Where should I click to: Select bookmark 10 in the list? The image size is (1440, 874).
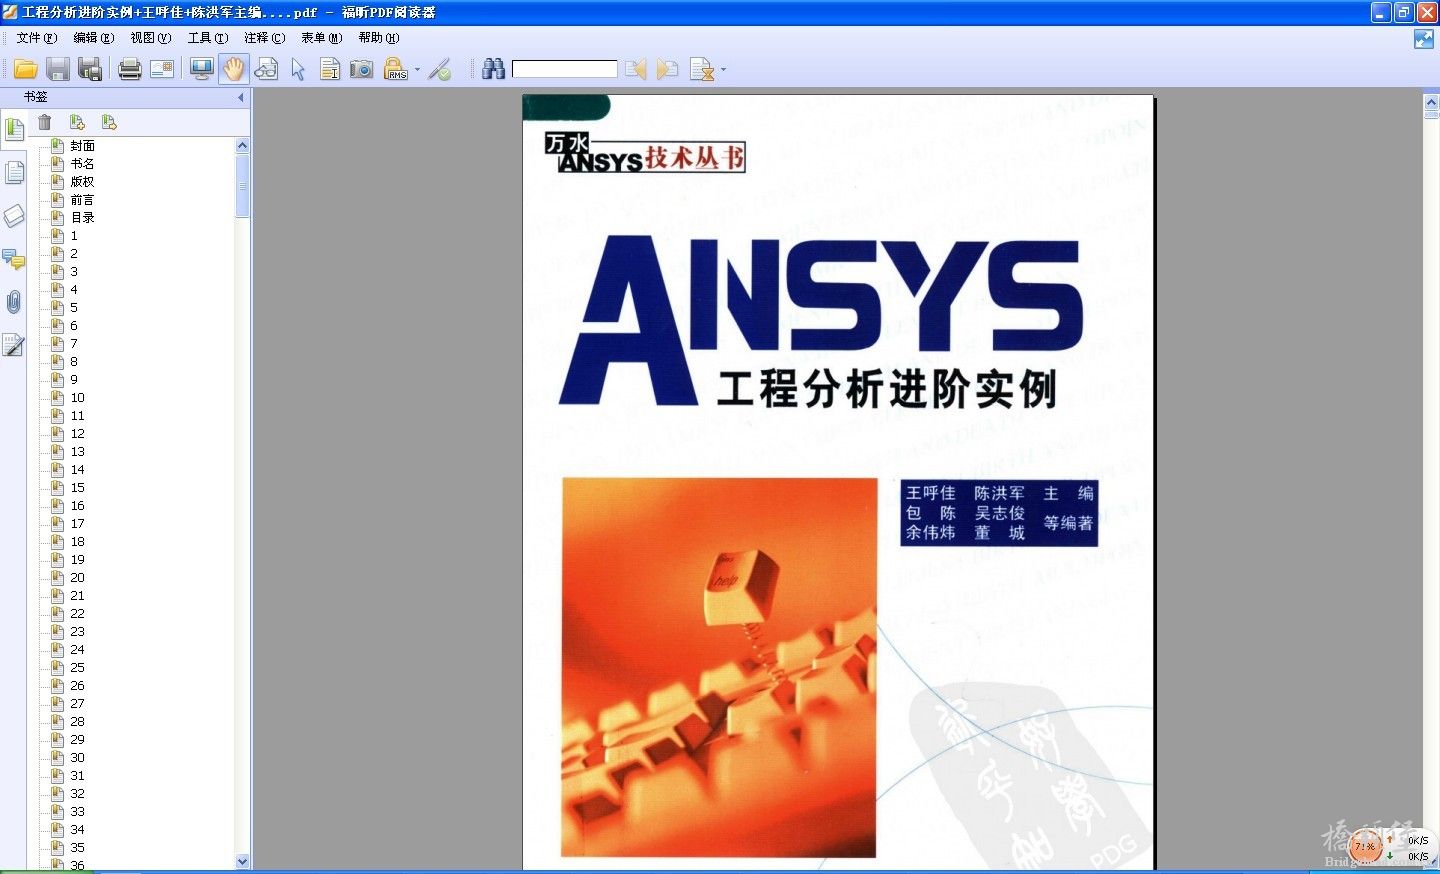point(78,398)
